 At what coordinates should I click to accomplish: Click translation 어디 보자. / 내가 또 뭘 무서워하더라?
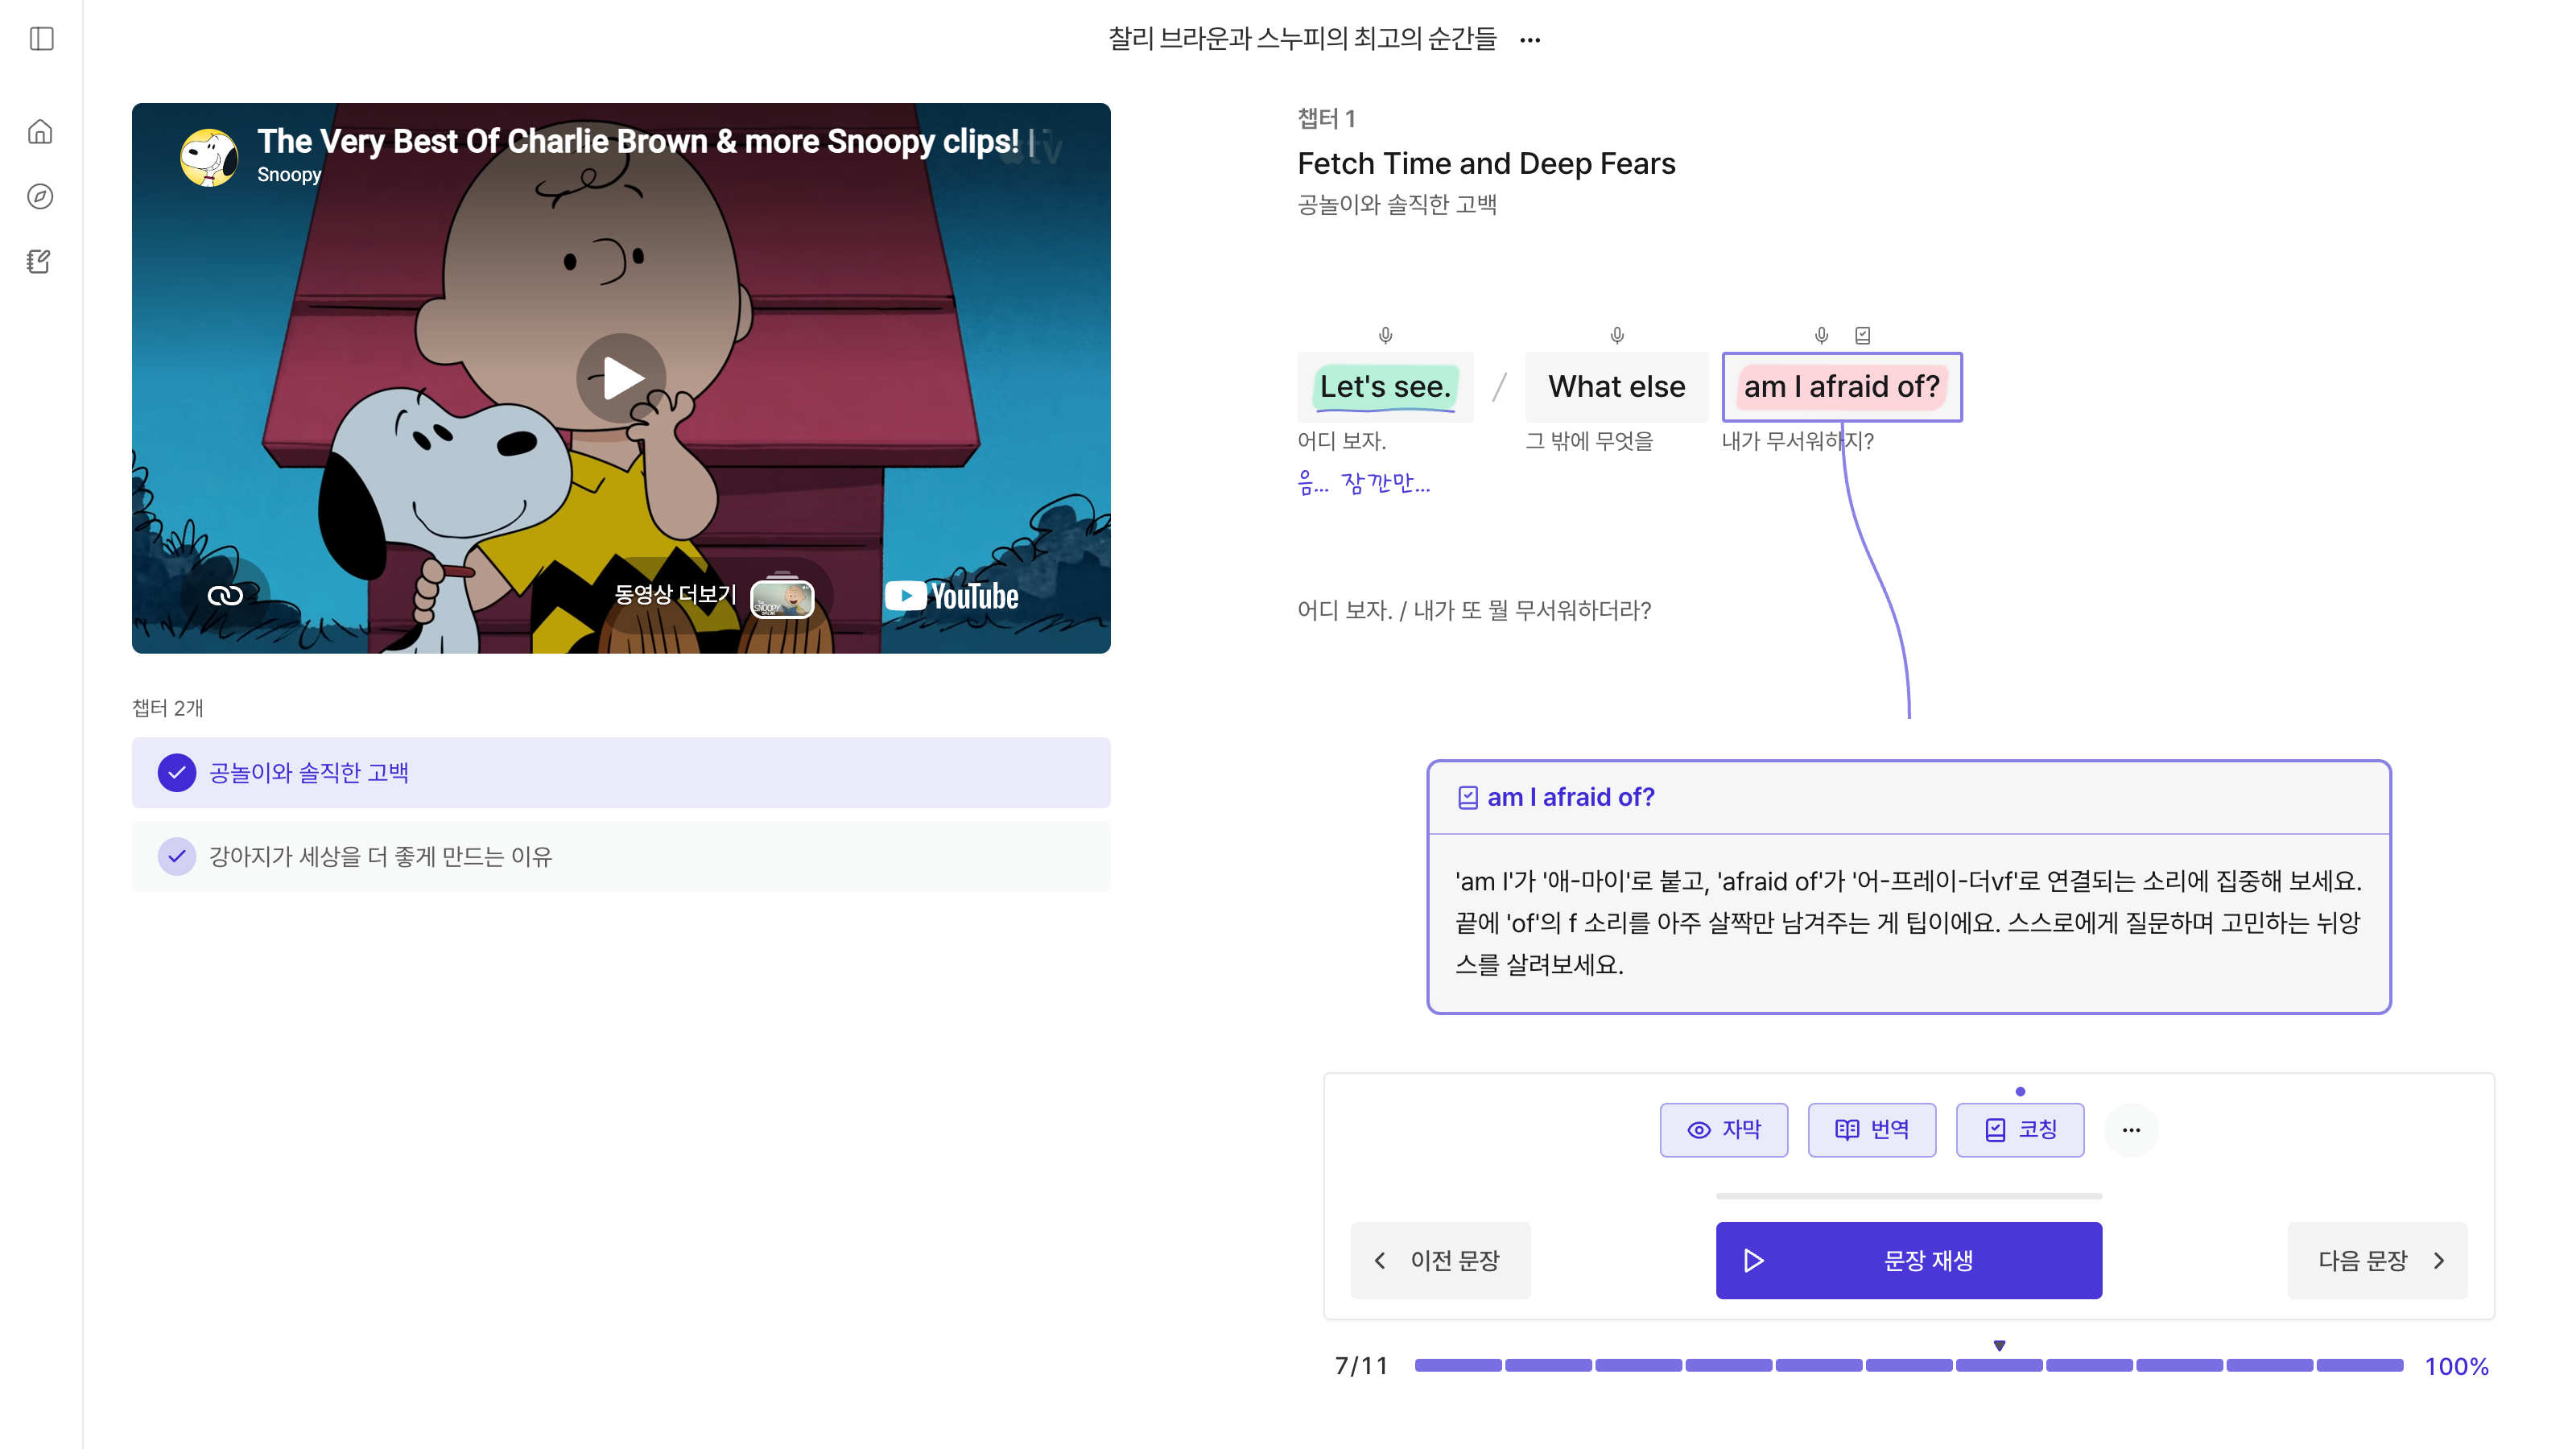pyautogui.click(x=1474, y=611)
